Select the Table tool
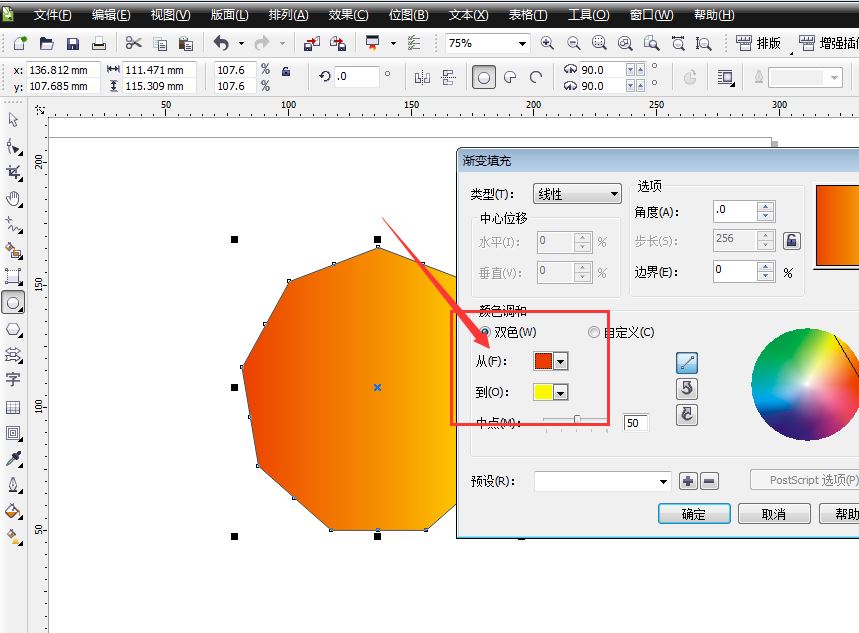Viewport: 859px width, 633px height. (x=13, y=405)
